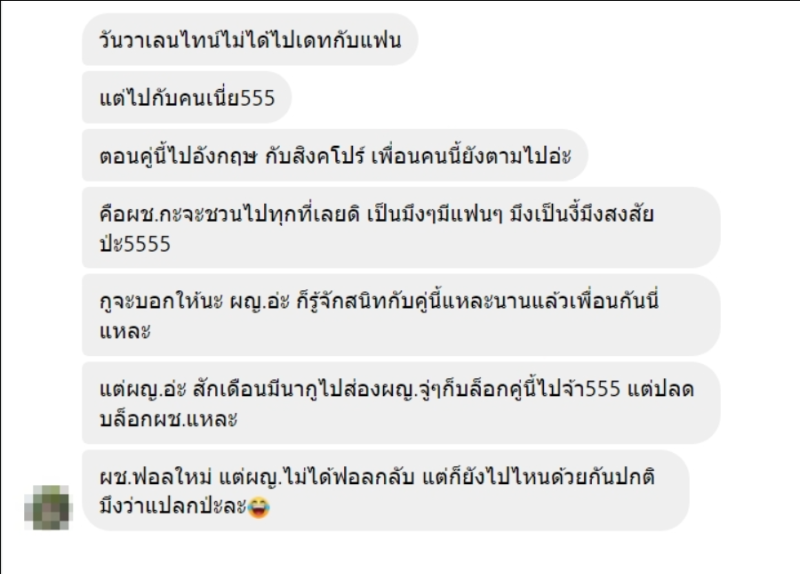Select the message bubble แต่ไปกับคนเนี่ย555
This screenshot has width=800, height=574.
187,97
